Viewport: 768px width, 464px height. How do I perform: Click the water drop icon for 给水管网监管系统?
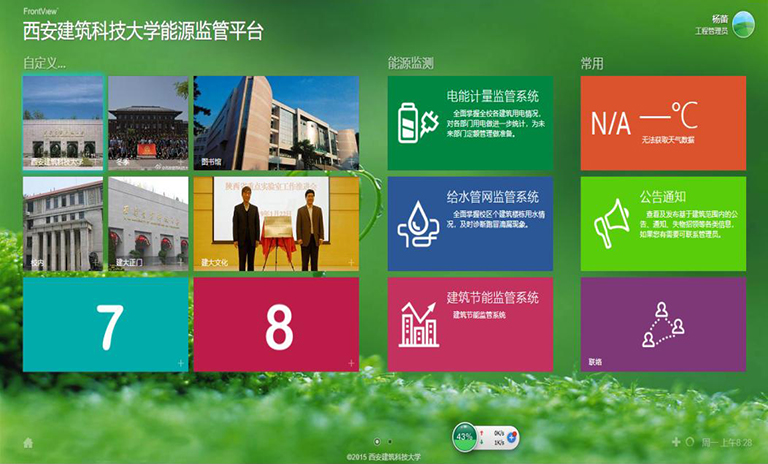(418, 224)
